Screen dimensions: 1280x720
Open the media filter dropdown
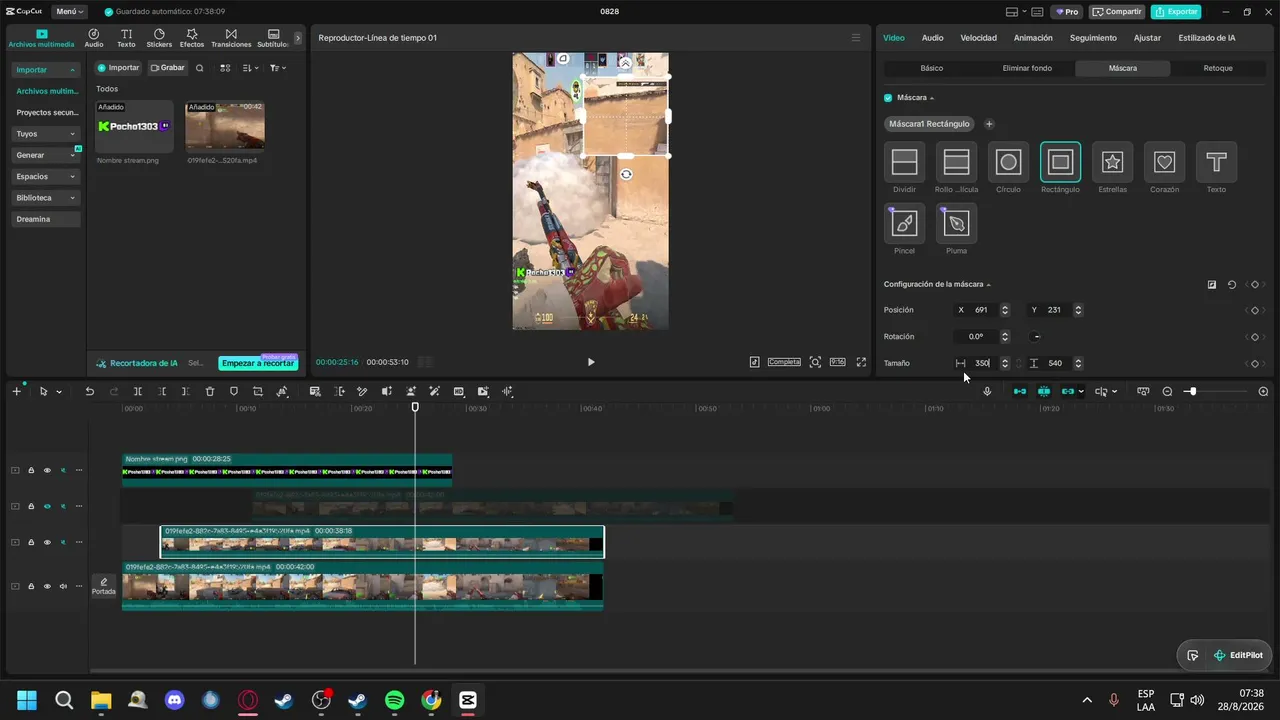[277, 68]
